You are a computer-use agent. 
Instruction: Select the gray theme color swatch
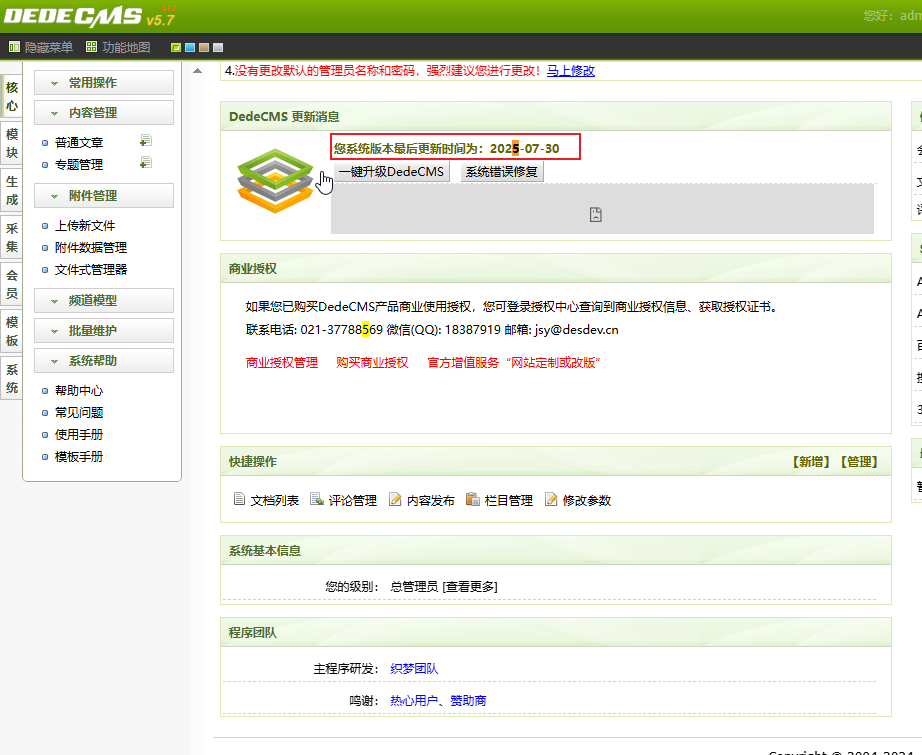coord(218,48)
